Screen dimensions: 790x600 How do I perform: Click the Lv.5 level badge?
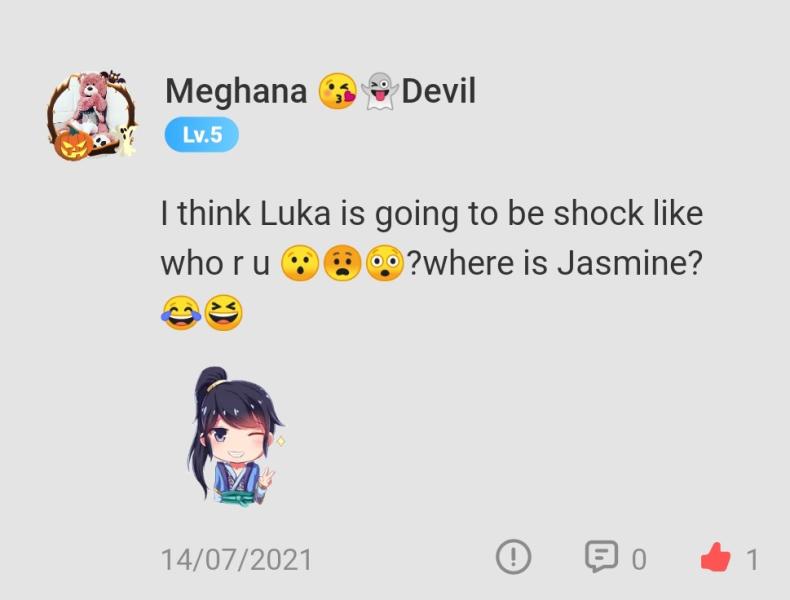click(x=202, y=135)
